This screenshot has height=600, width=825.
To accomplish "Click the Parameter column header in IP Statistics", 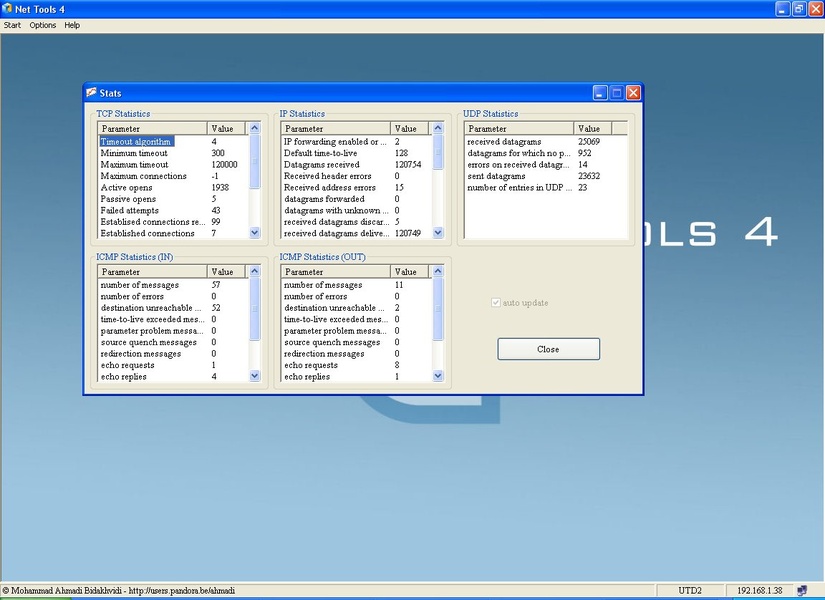I will click(x=336, y=129).
